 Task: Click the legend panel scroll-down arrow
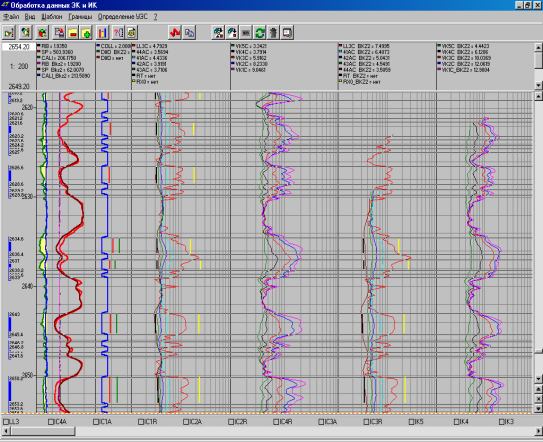click(538, 85)
